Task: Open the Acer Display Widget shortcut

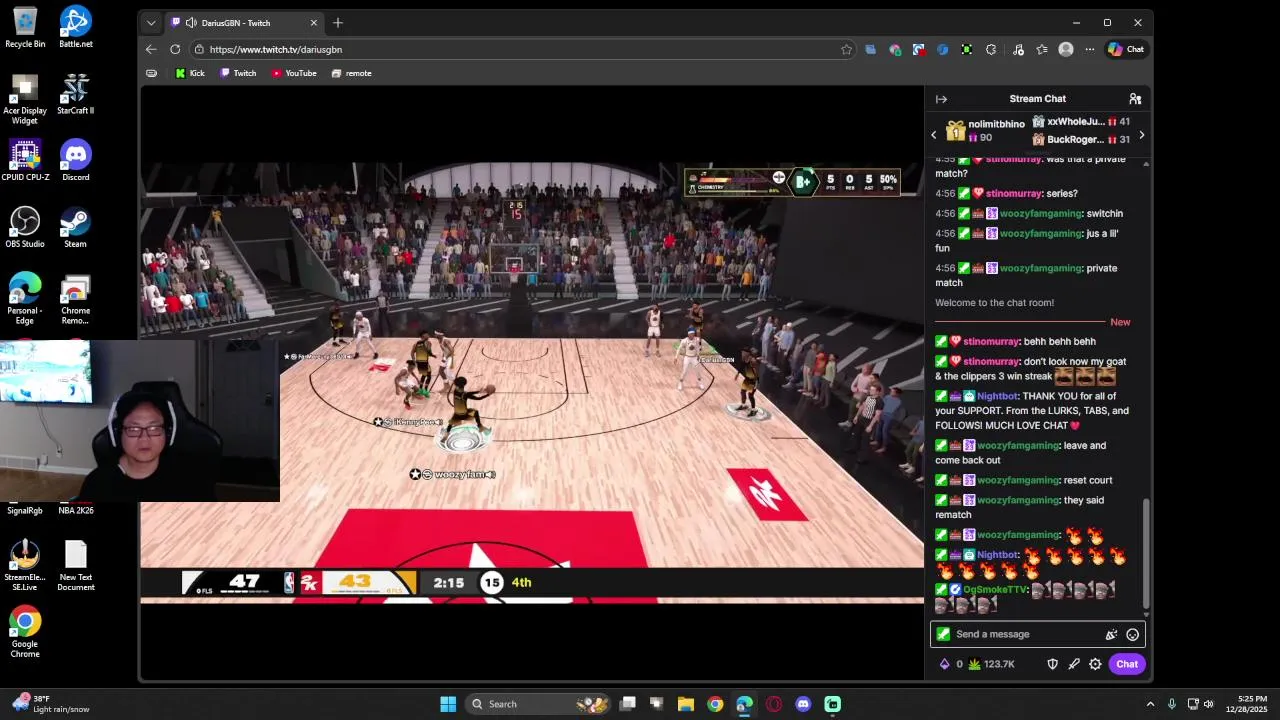Action: click(25, 100)
